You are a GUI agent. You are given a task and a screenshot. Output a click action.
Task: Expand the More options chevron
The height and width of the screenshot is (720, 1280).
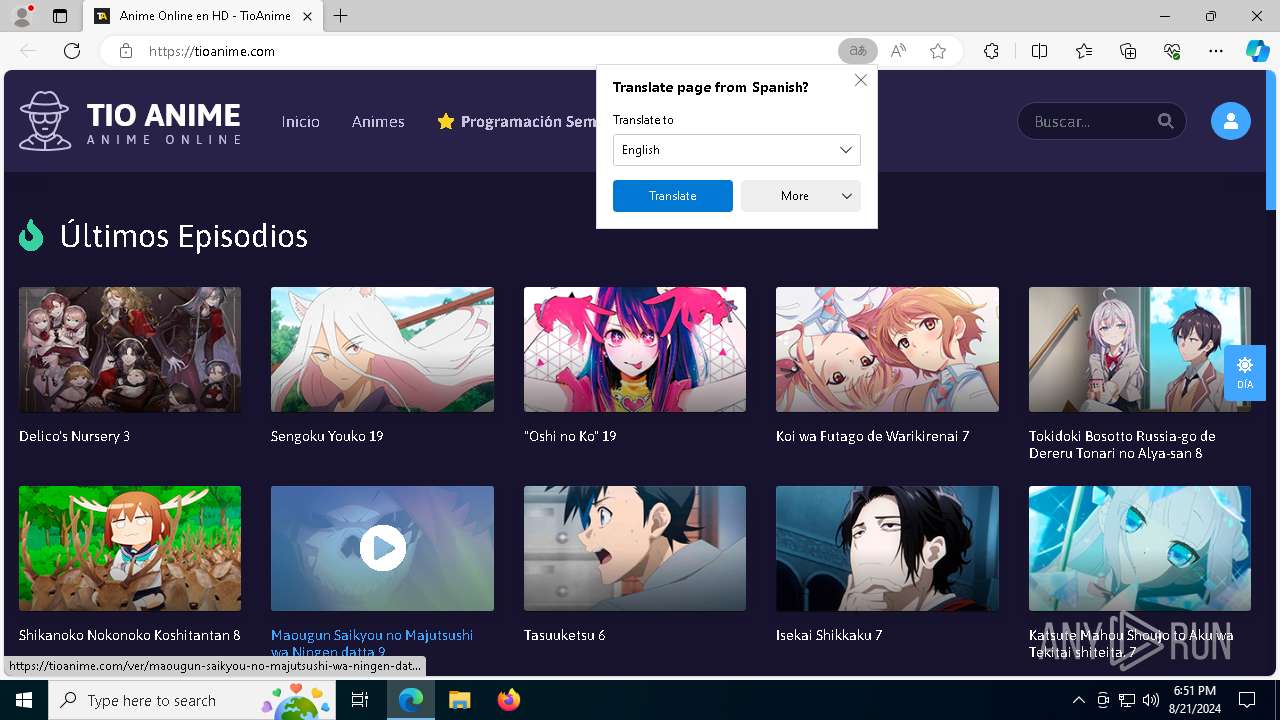[x=847, y=196]
